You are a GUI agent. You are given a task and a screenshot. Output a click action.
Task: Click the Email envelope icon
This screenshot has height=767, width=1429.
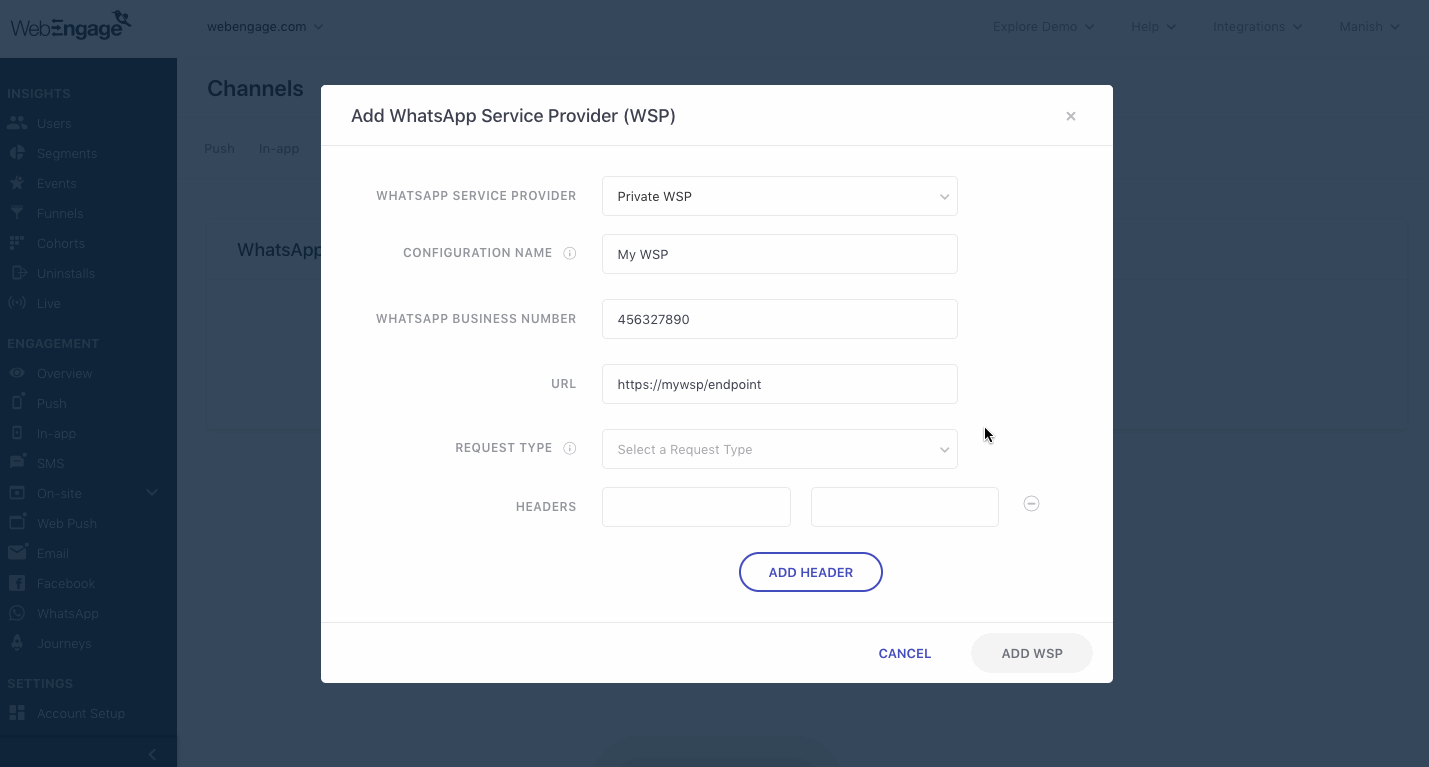pos(17,553)
